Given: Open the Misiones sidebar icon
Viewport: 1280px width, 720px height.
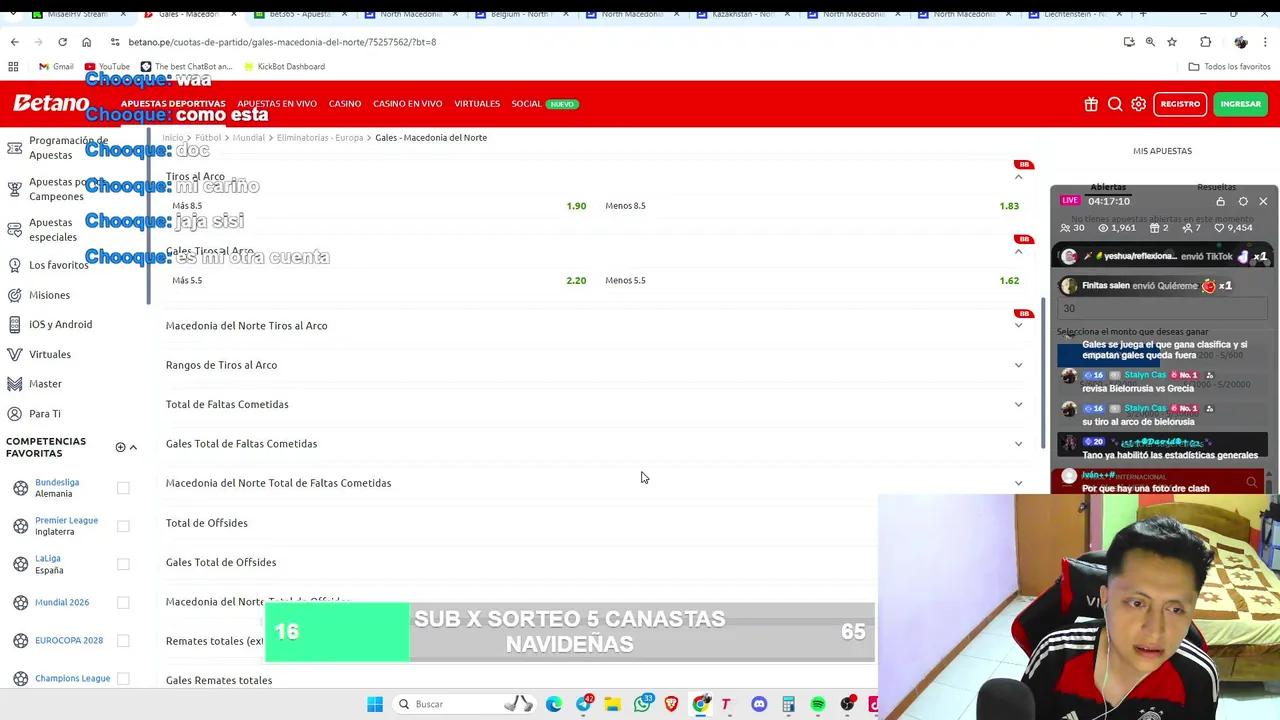Looking at the screenshot, I should [x=14, y=295].
